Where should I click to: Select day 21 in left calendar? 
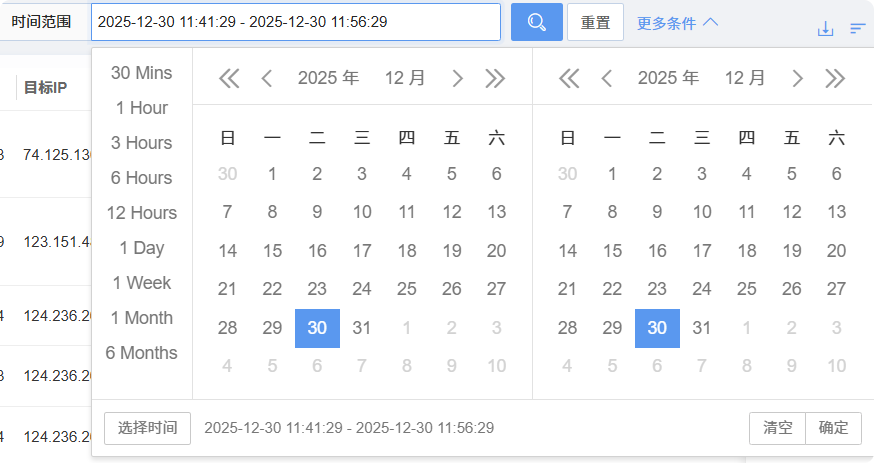point(227,290)
